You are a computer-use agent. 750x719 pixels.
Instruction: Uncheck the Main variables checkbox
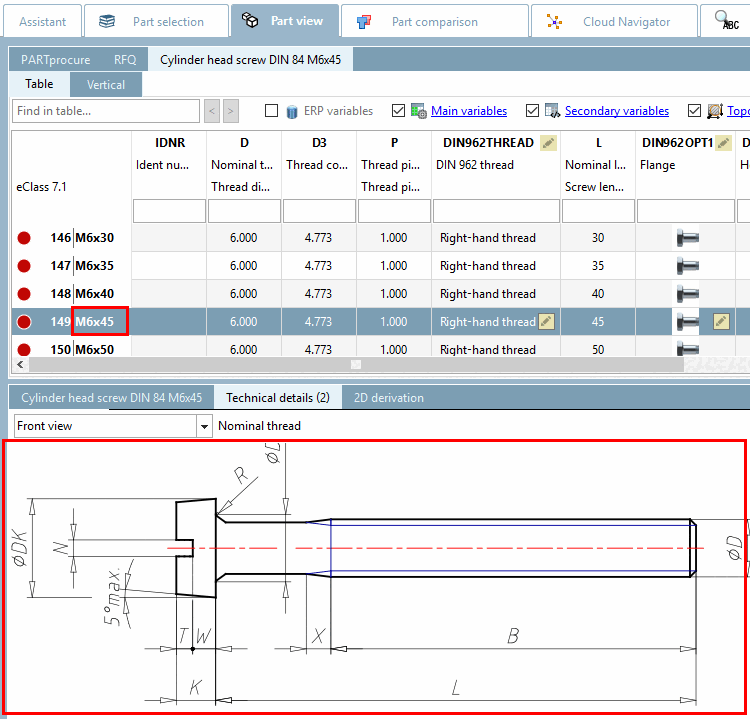399,111
